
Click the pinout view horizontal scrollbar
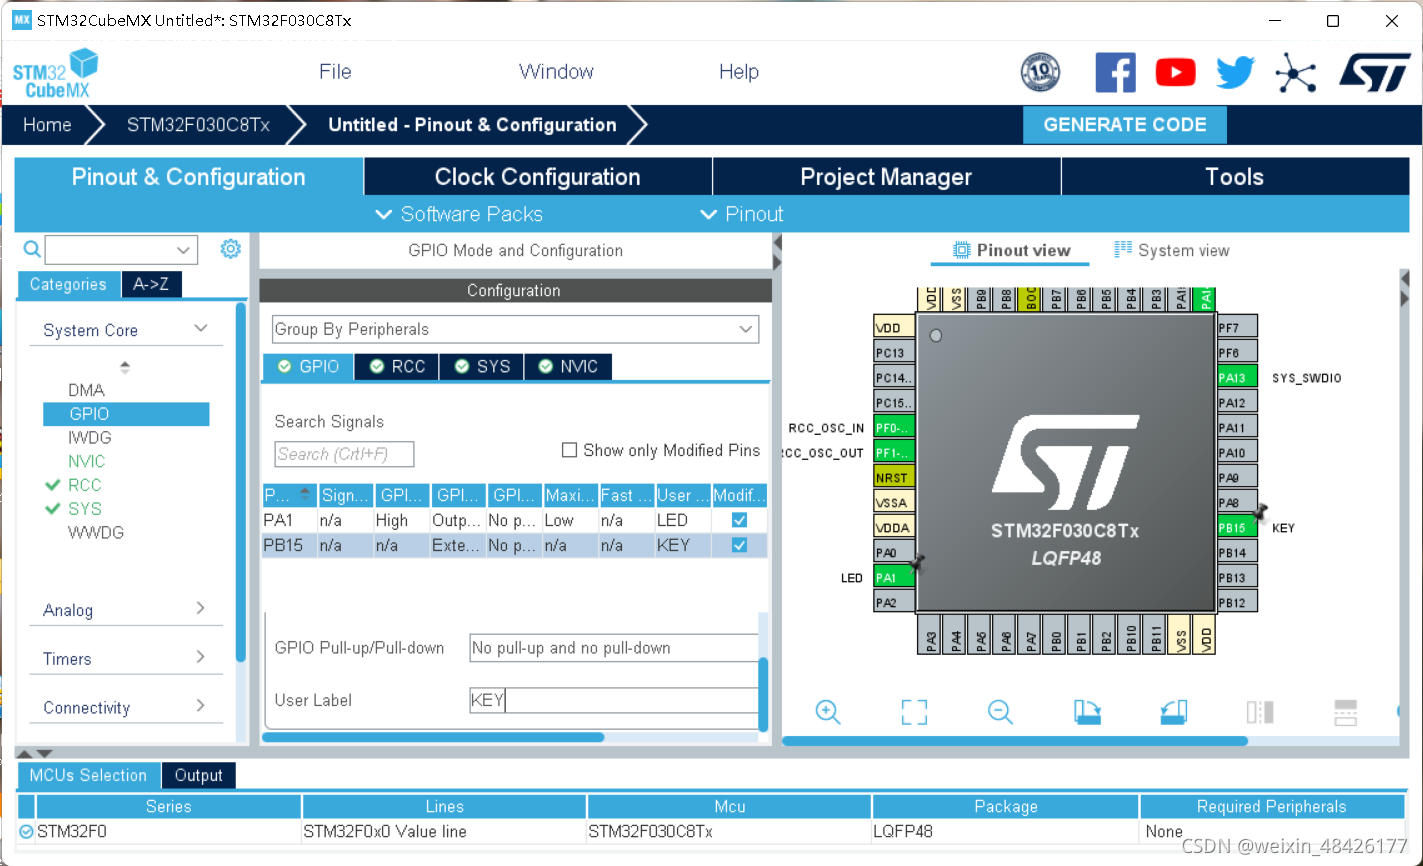1015,741
